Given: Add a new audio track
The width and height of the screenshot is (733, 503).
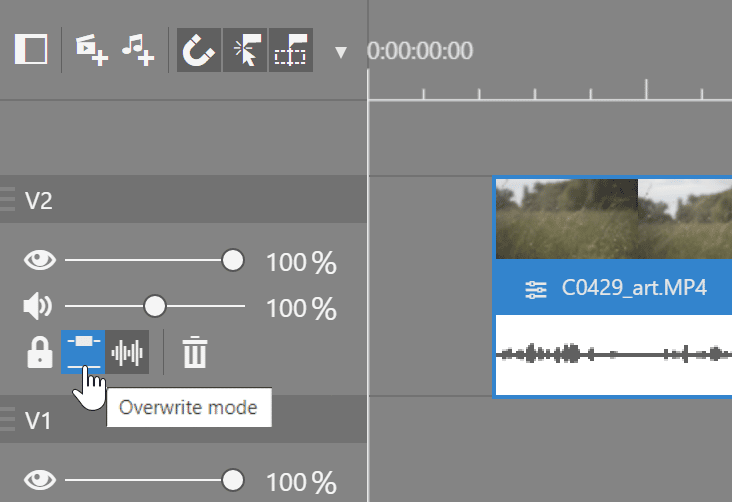Looking at the screenshot, I should [x=138, y=49].
